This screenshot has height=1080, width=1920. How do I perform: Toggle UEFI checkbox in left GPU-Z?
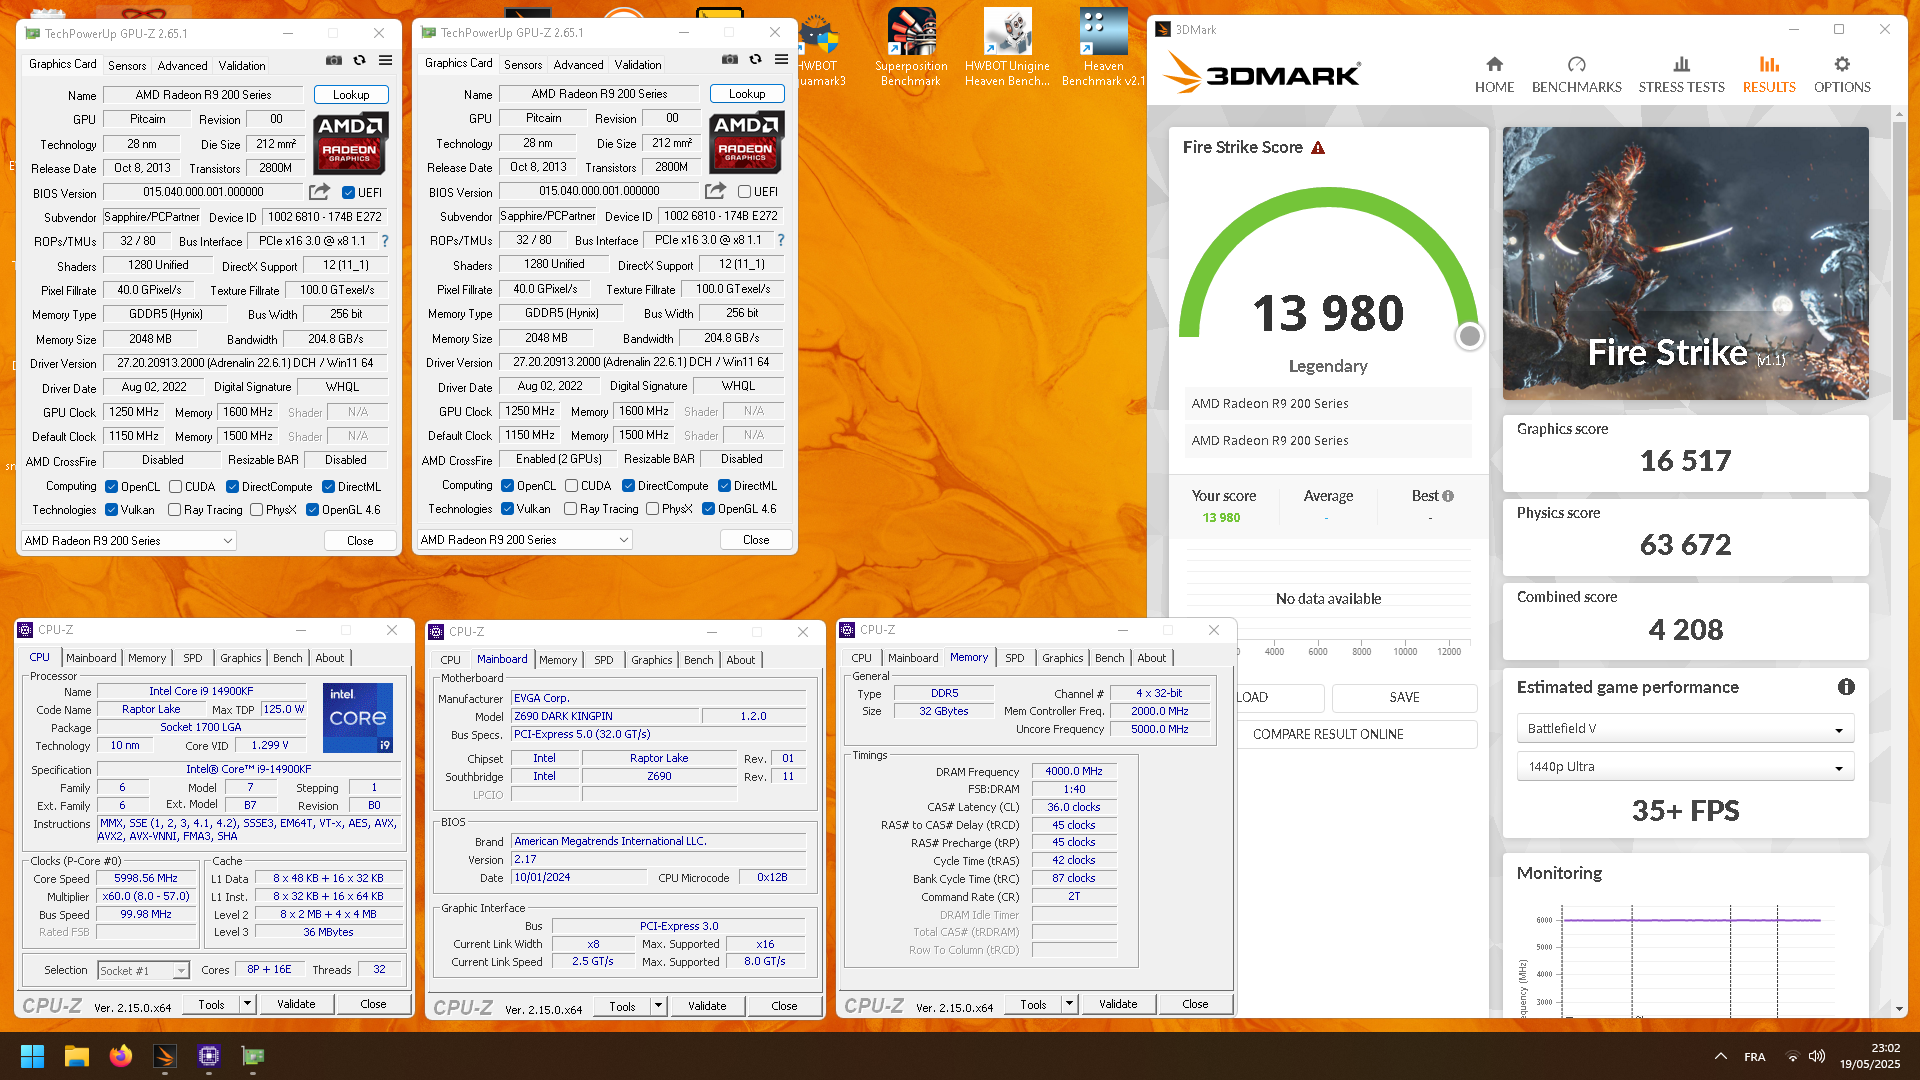click(348, 193)
